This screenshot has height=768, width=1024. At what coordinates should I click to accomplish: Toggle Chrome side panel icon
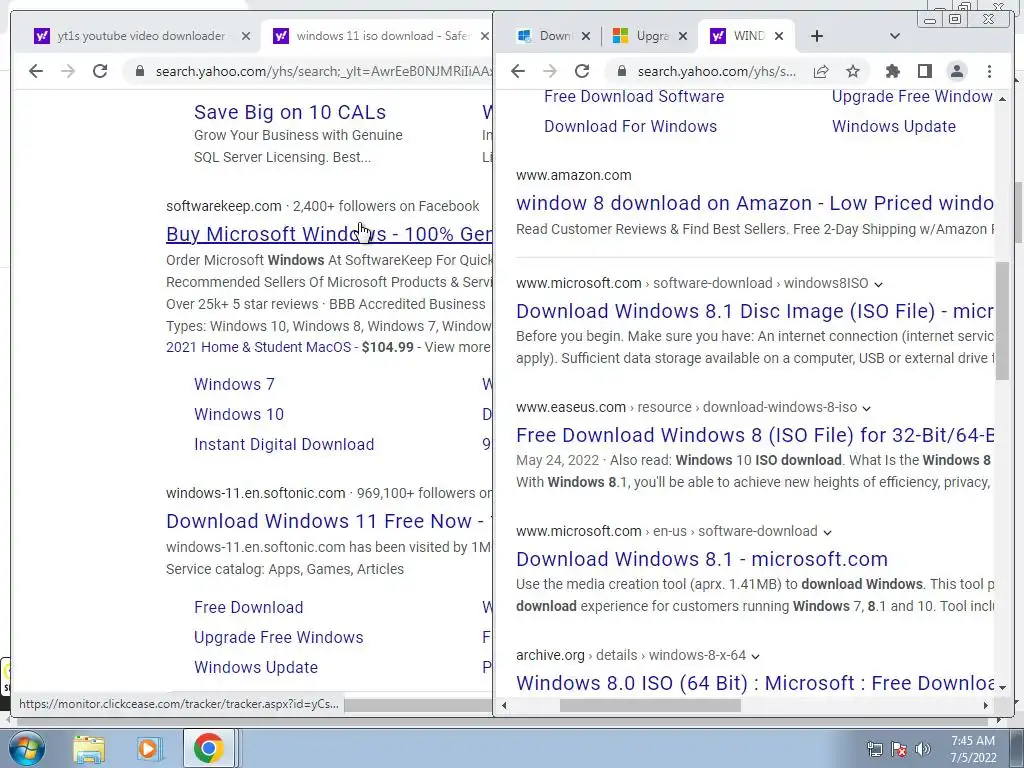[925, 71]
